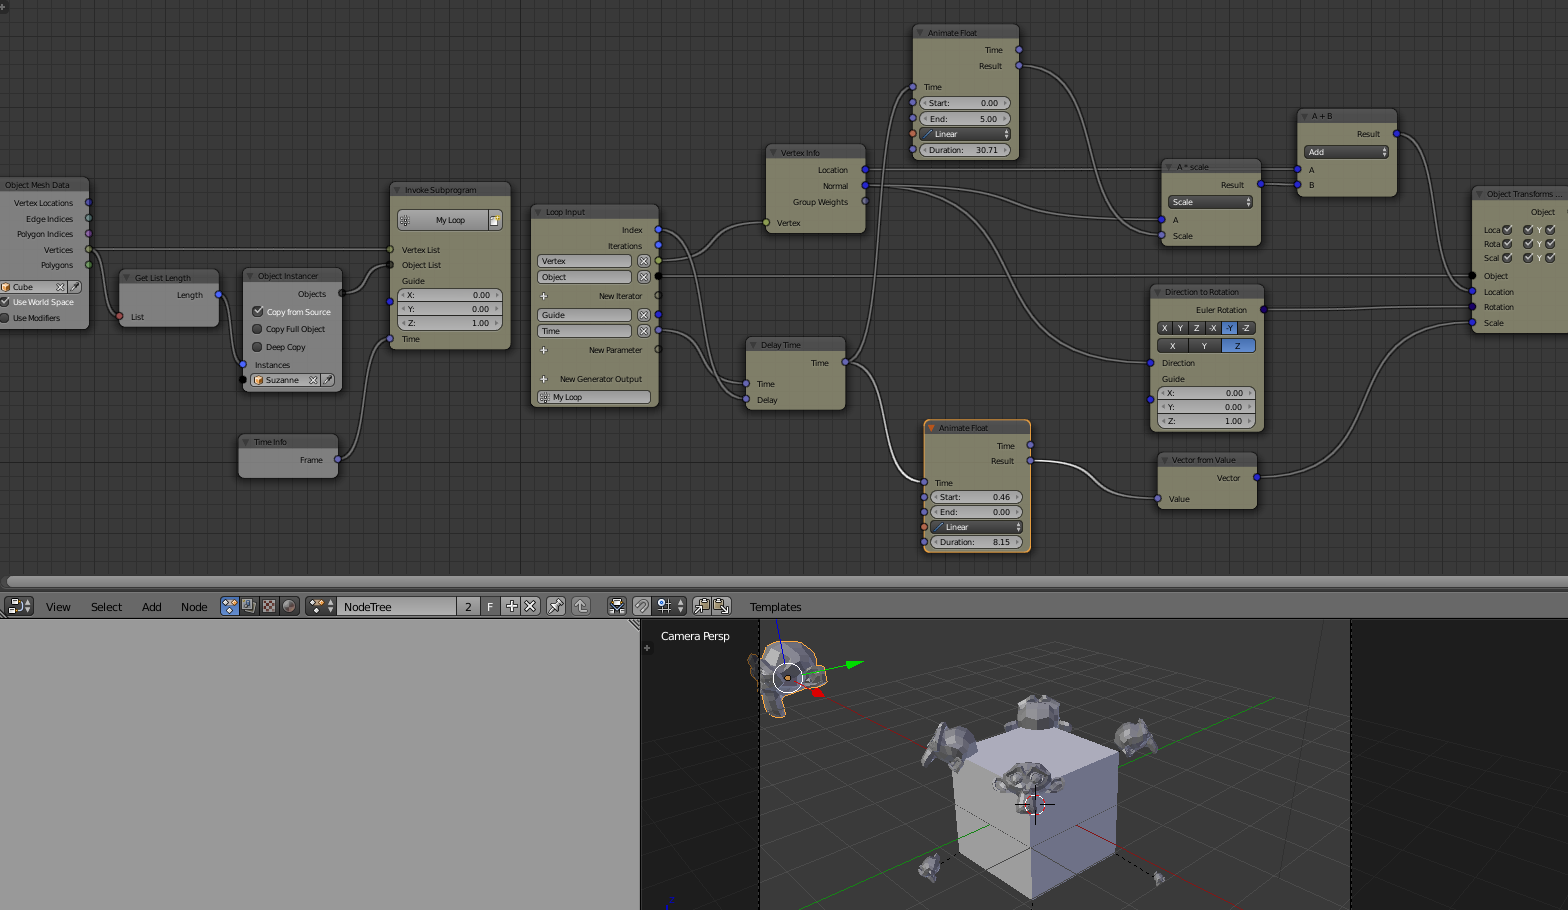Image resolution: width=1568 pixels, height=910 pixels.
Task: Open Add operation dropdown in A + B node
Action: (1346, 152)
